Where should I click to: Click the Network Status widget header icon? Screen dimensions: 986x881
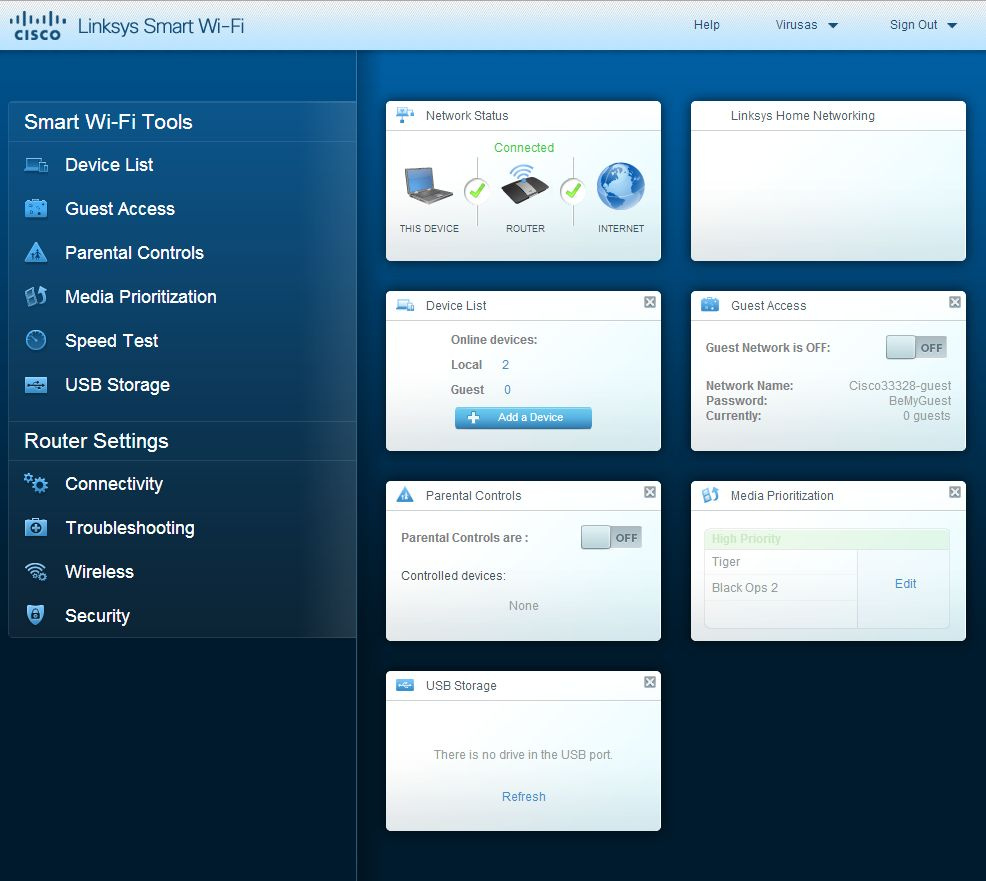coord(405,115)
